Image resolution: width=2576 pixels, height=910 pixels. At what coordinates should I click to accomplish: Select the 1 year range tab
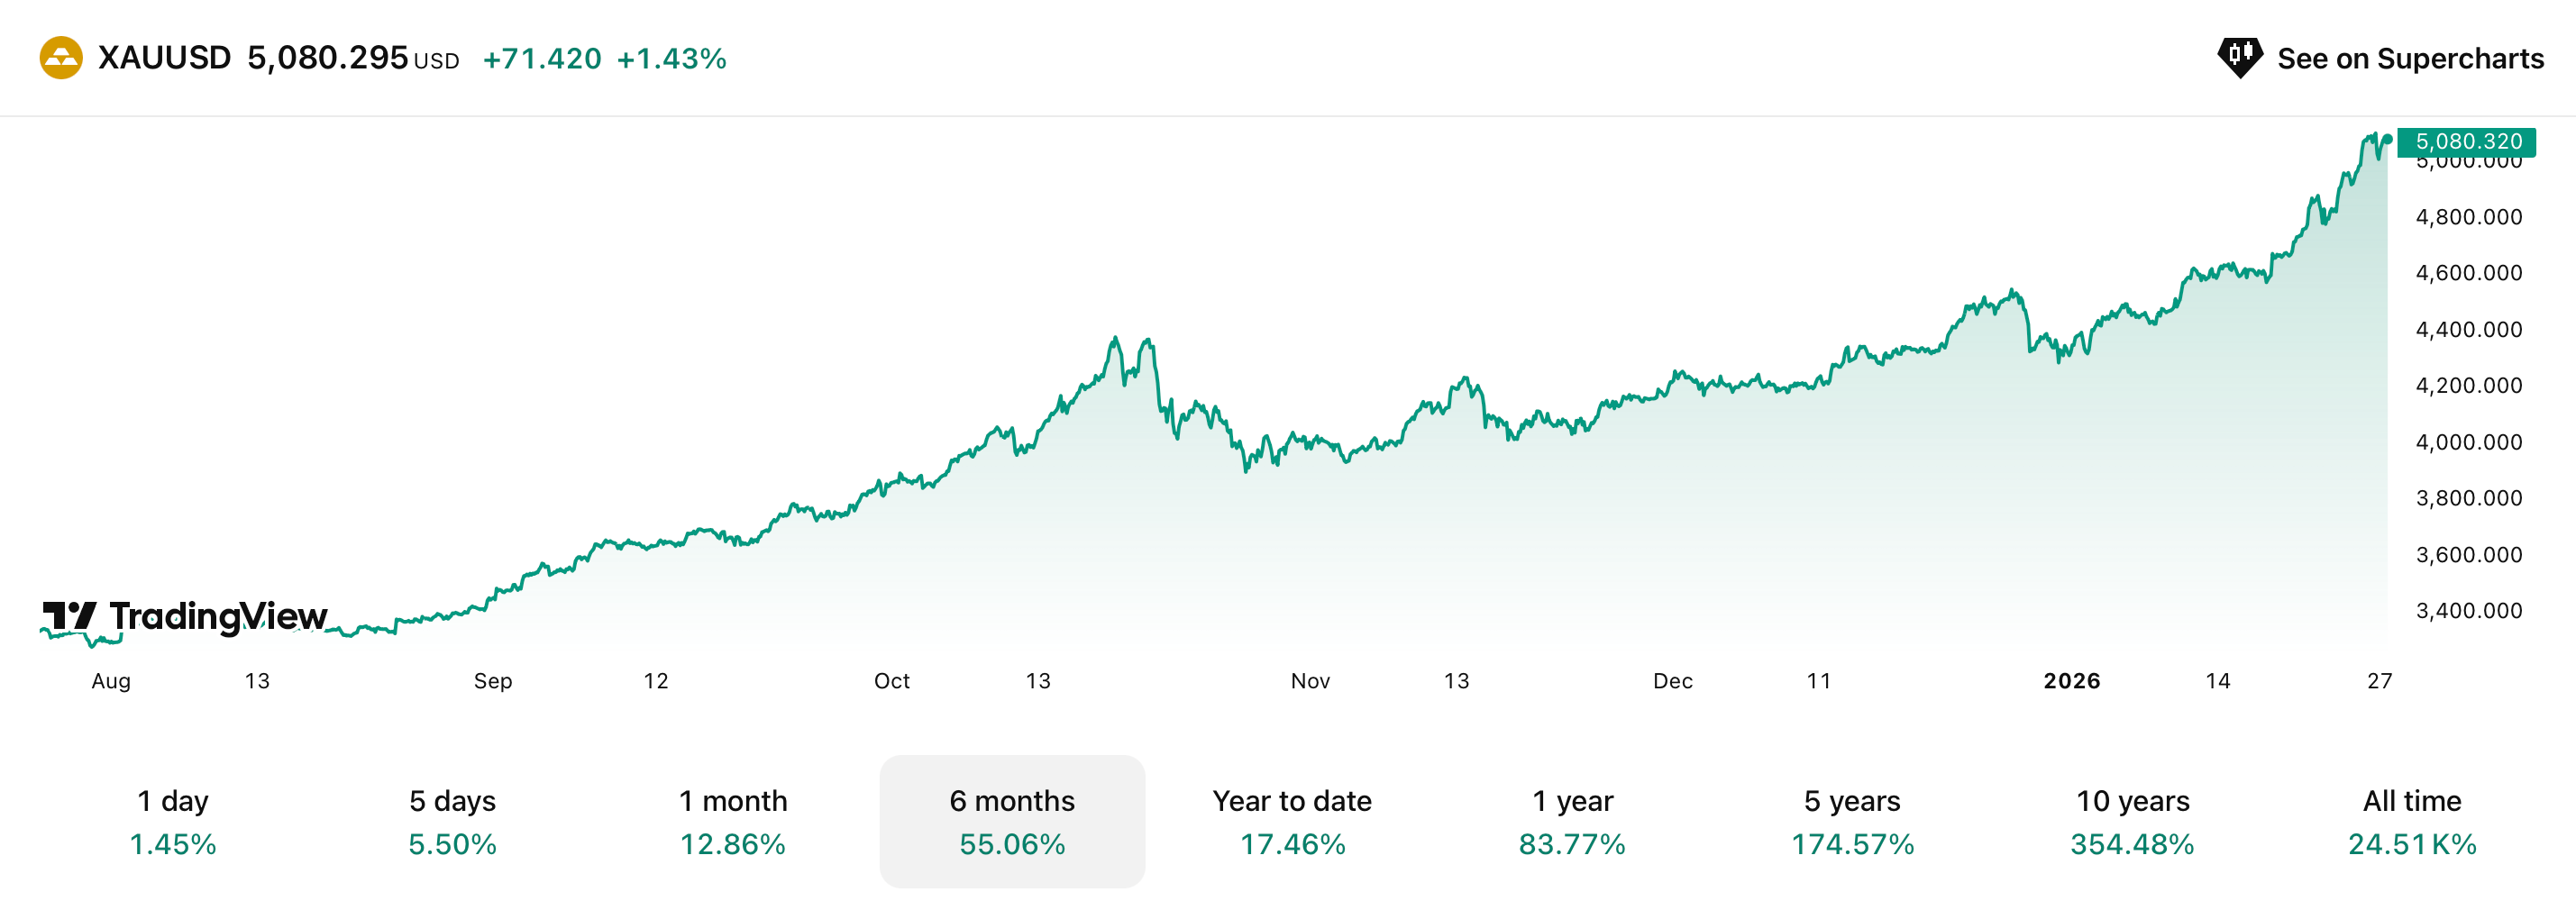tap(1572, 822)
